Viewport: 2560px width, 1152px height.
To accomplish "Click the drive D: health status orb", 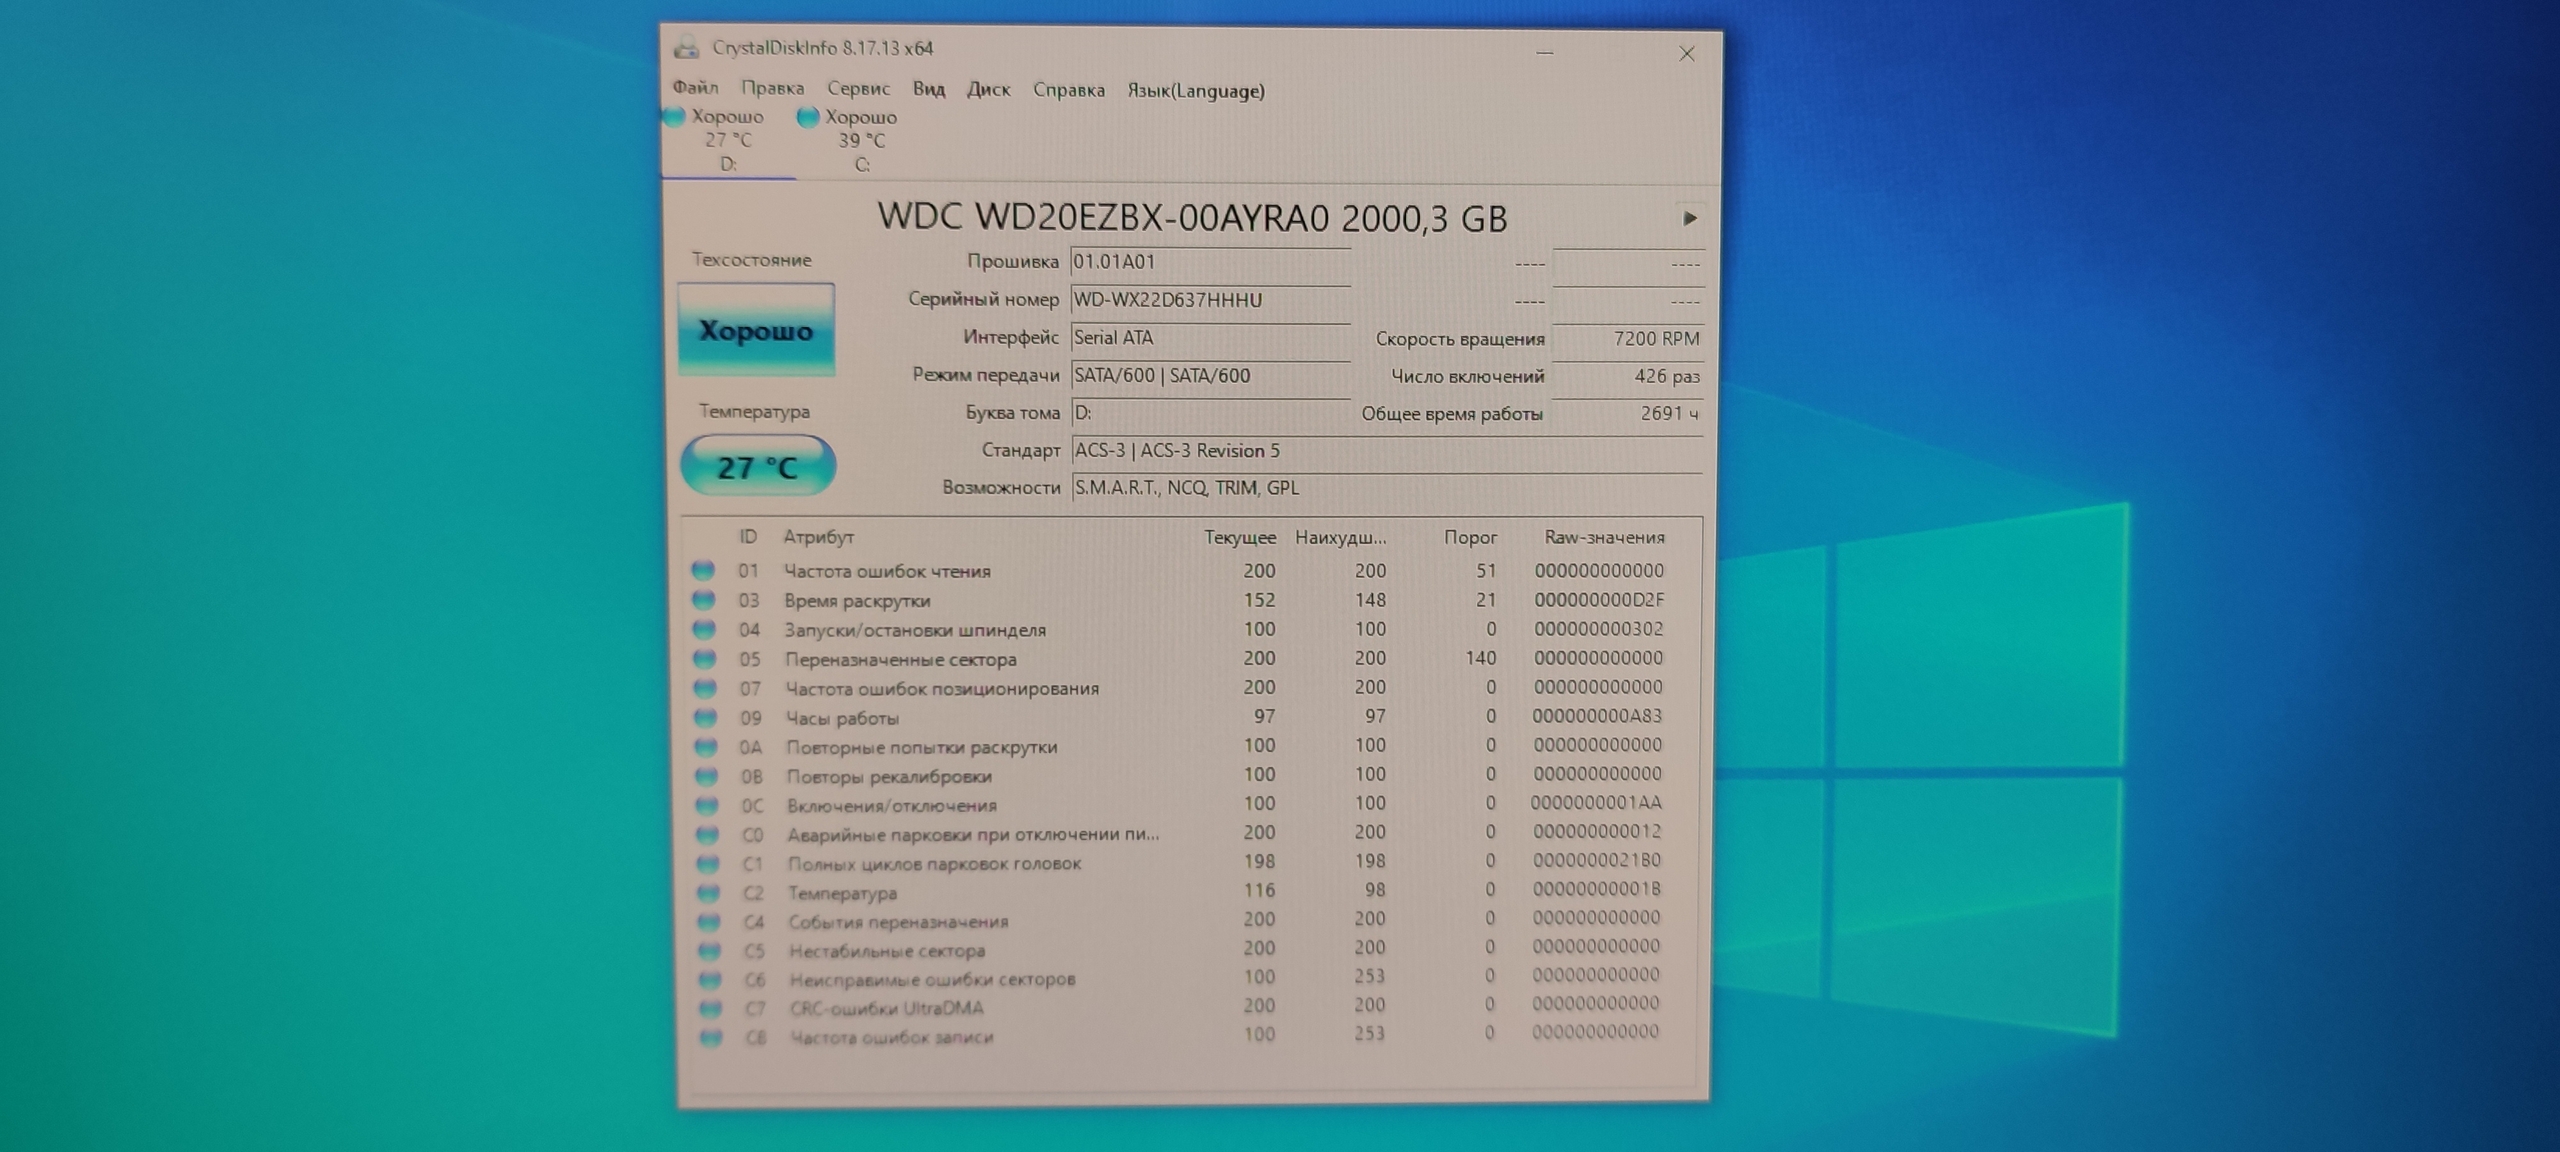I will tap(675, 117).
